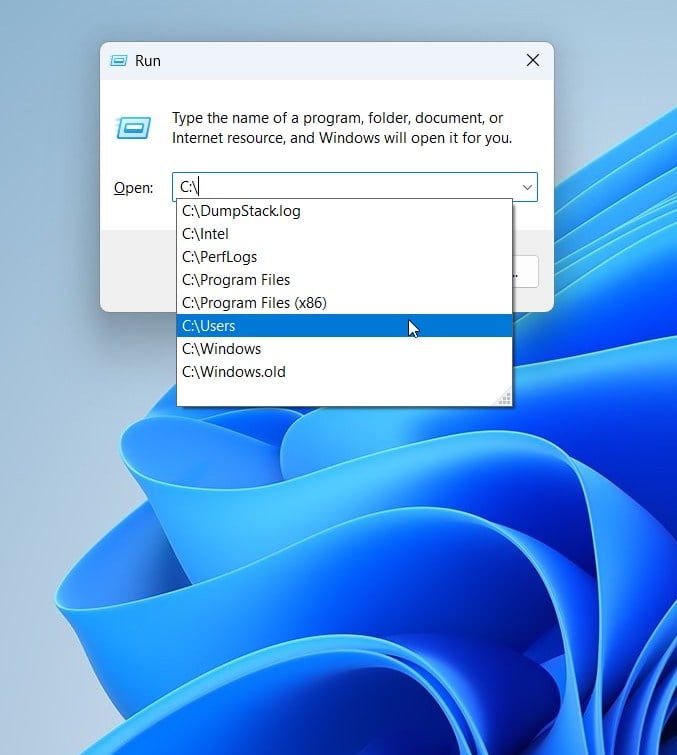677x755 pixels.
Task: Pick C:\PerfLogs in the autocomplete list
Action: pyautogui.click(x=344, y=257)
